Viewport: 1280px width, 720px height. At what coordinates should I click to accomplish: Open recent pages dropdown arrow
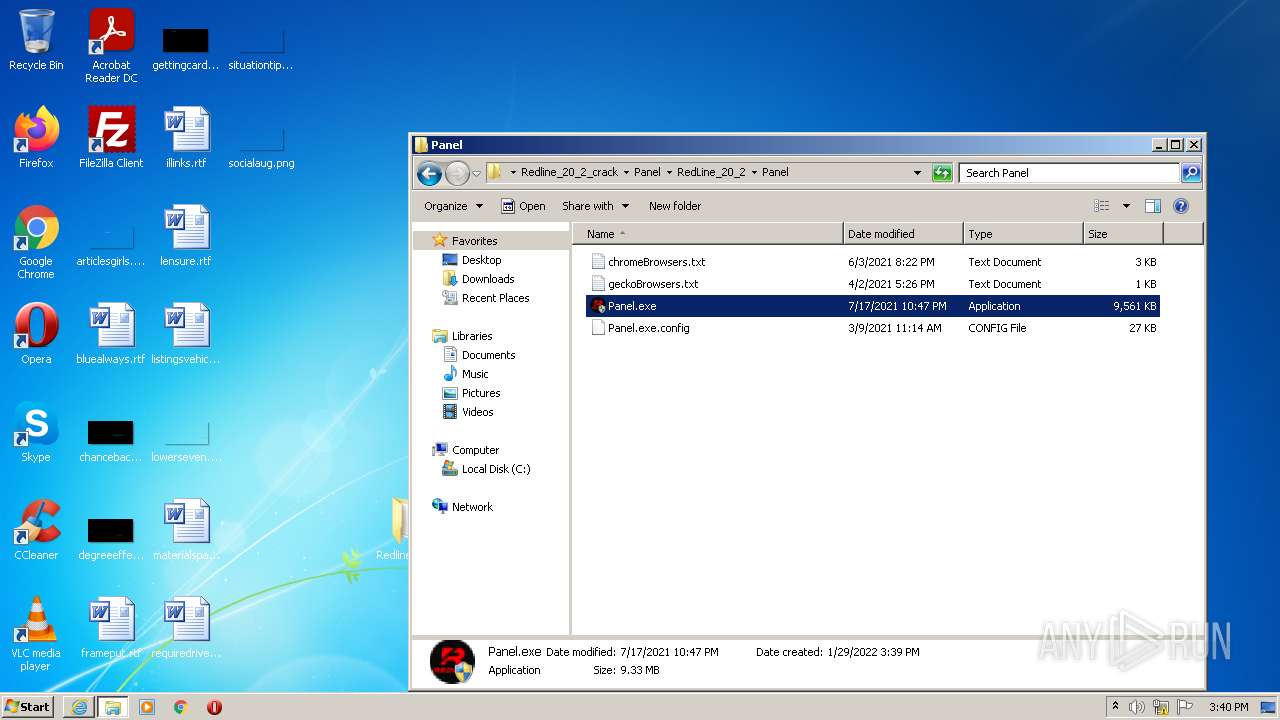coord(476,173)
